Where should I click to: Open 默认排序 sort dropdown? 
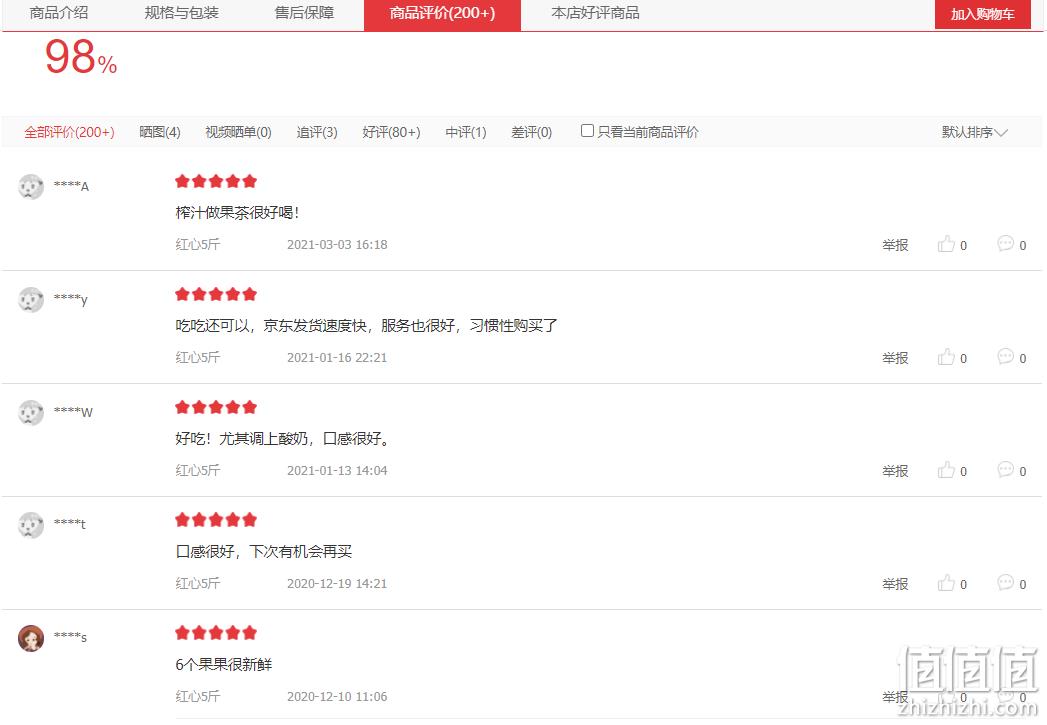(x=974, y=132)
